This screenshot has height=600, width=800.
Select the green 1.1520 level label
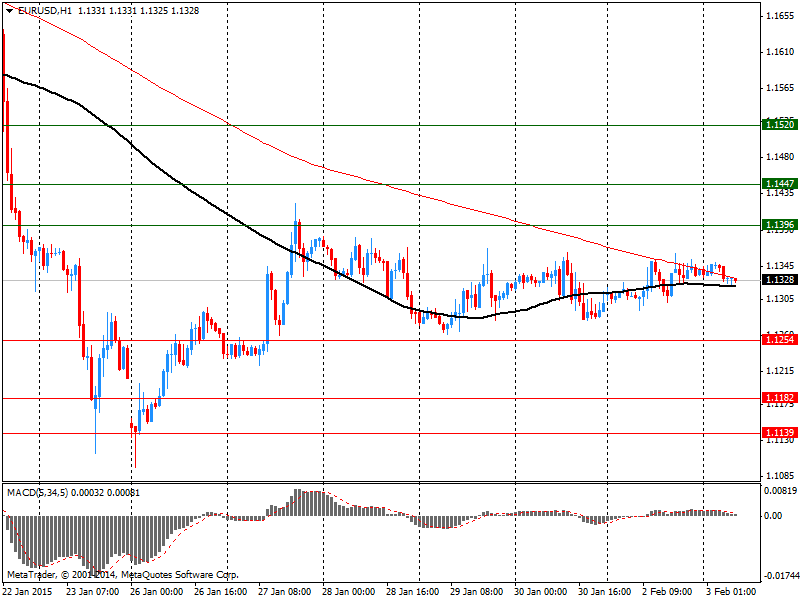click(x=779, y=124)
